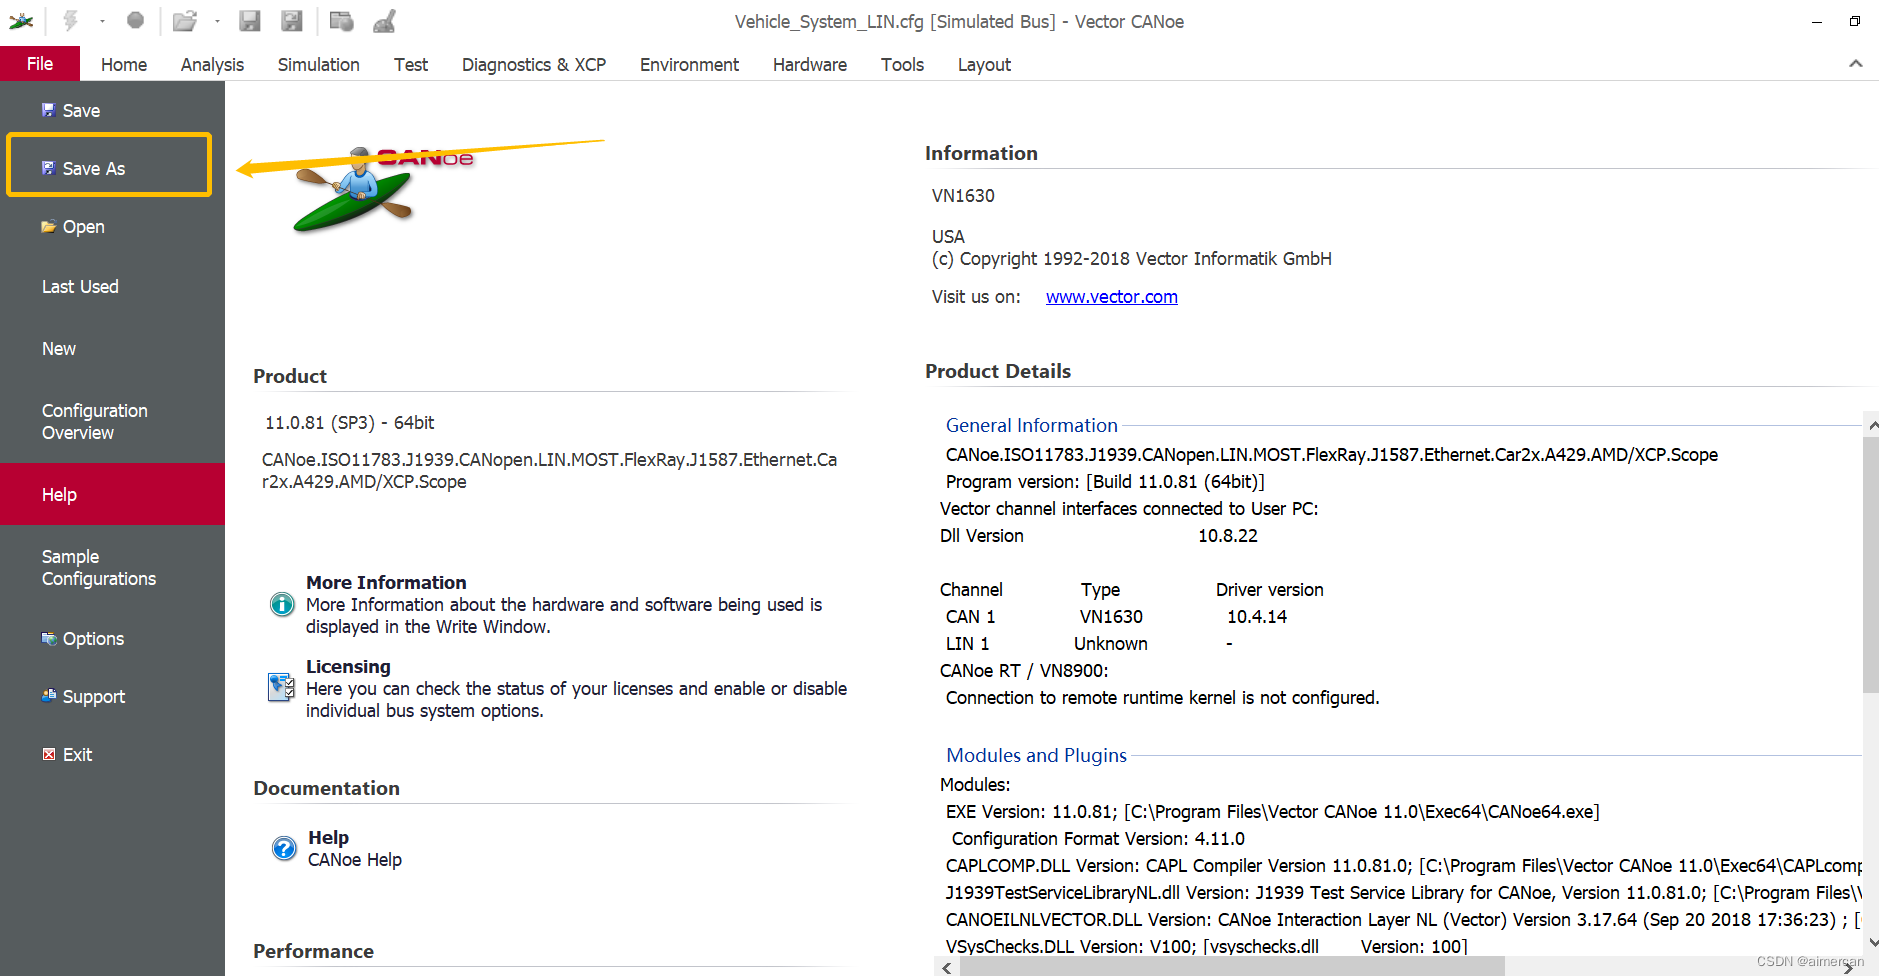
Task: Click the Licensing checklist icon
Action: click(282, 687)
